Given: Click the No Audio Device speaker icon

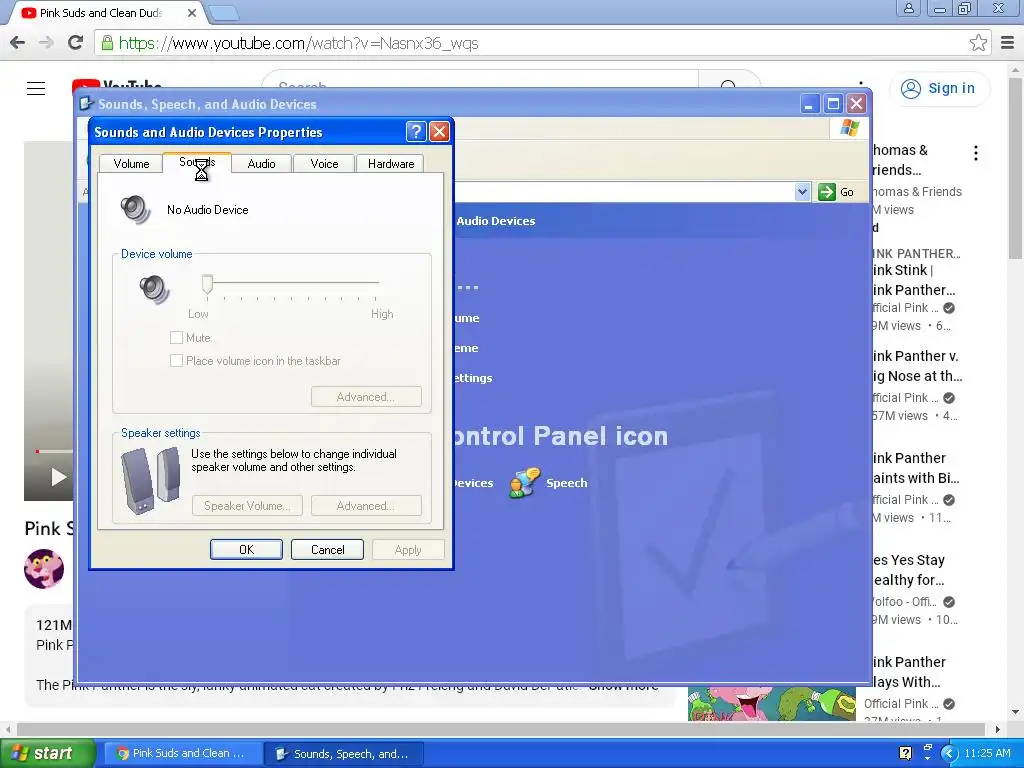Looking at the screenshot, I should [135, 210].
